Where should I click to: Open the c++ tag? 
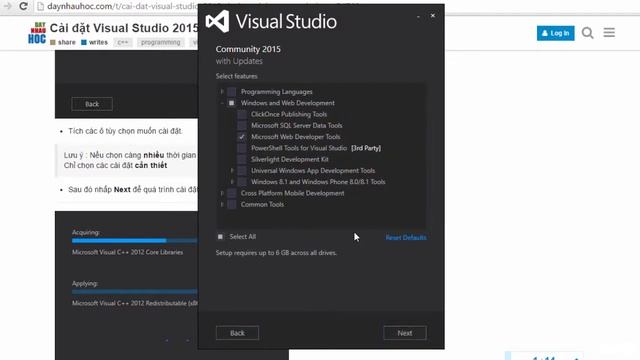coord(123,42)
